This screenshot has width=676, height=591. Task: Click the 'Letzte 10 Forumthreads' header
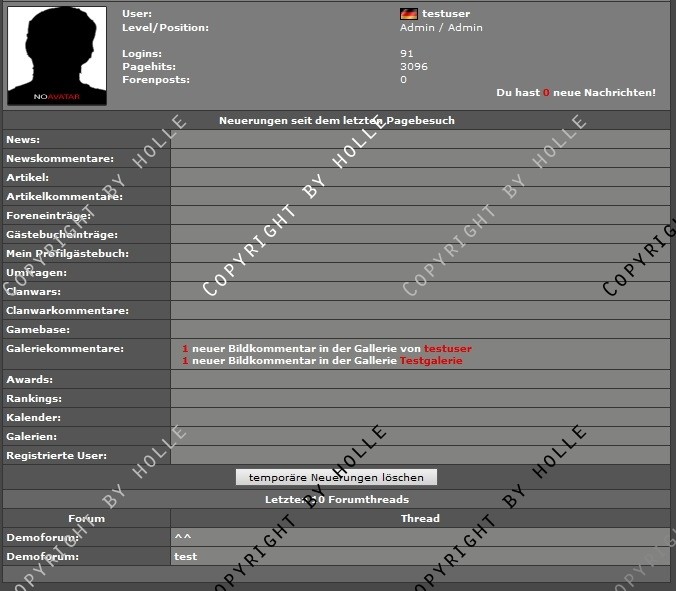337,499
